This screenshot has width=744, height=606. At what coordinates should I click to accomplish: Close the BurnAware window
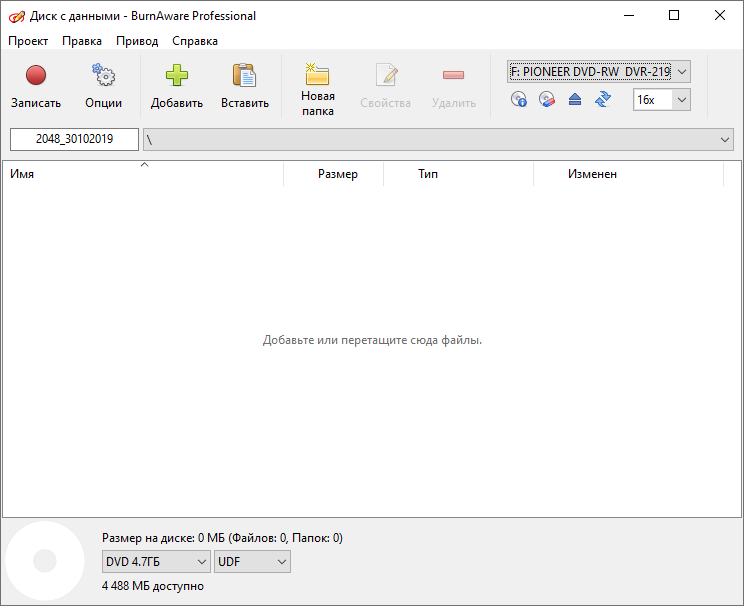[720, 16]
